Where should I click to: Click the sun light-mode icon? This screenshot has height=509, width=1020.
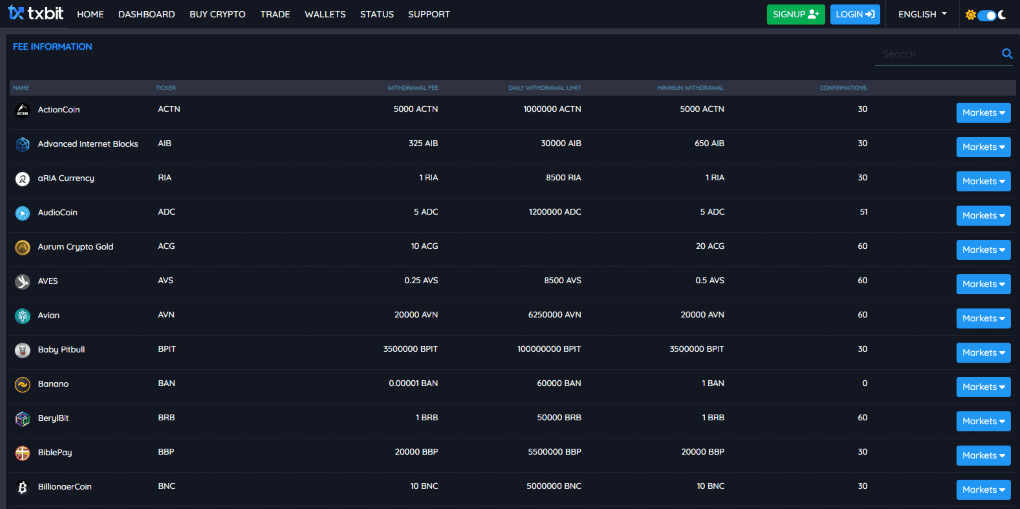(970, 14)
